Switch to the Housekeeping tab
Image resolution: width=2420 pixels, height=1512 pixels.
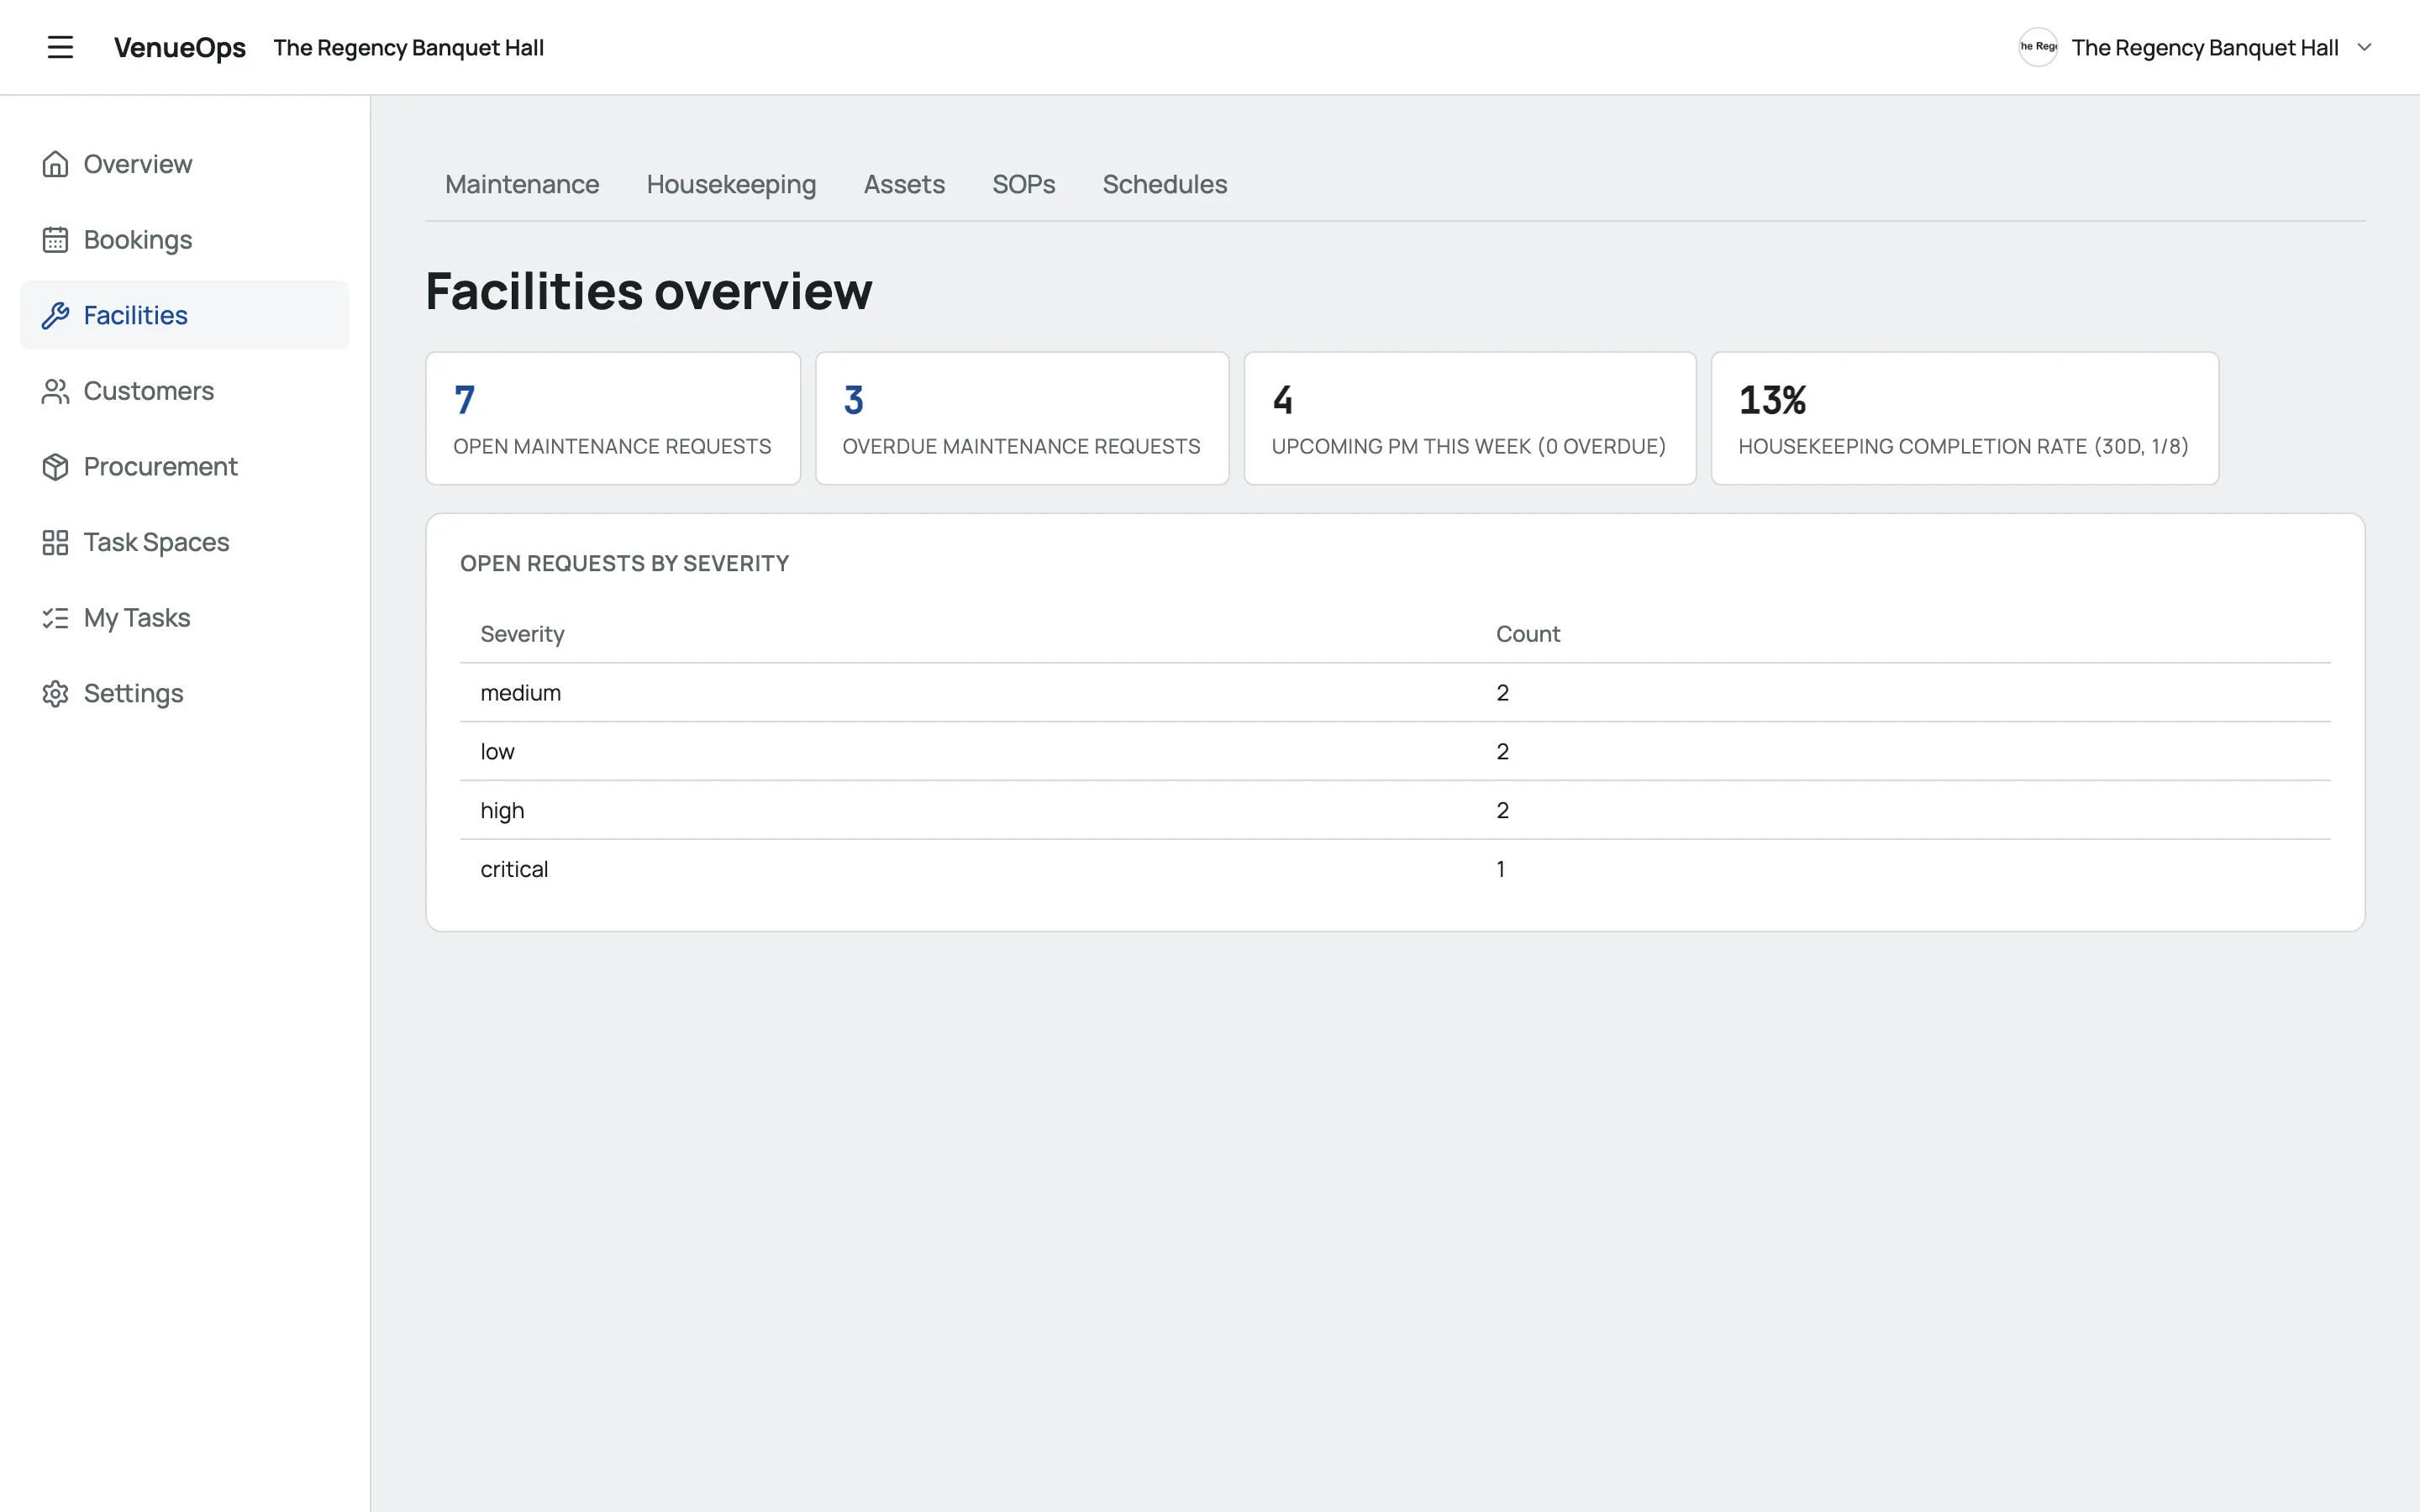point(731,184)
